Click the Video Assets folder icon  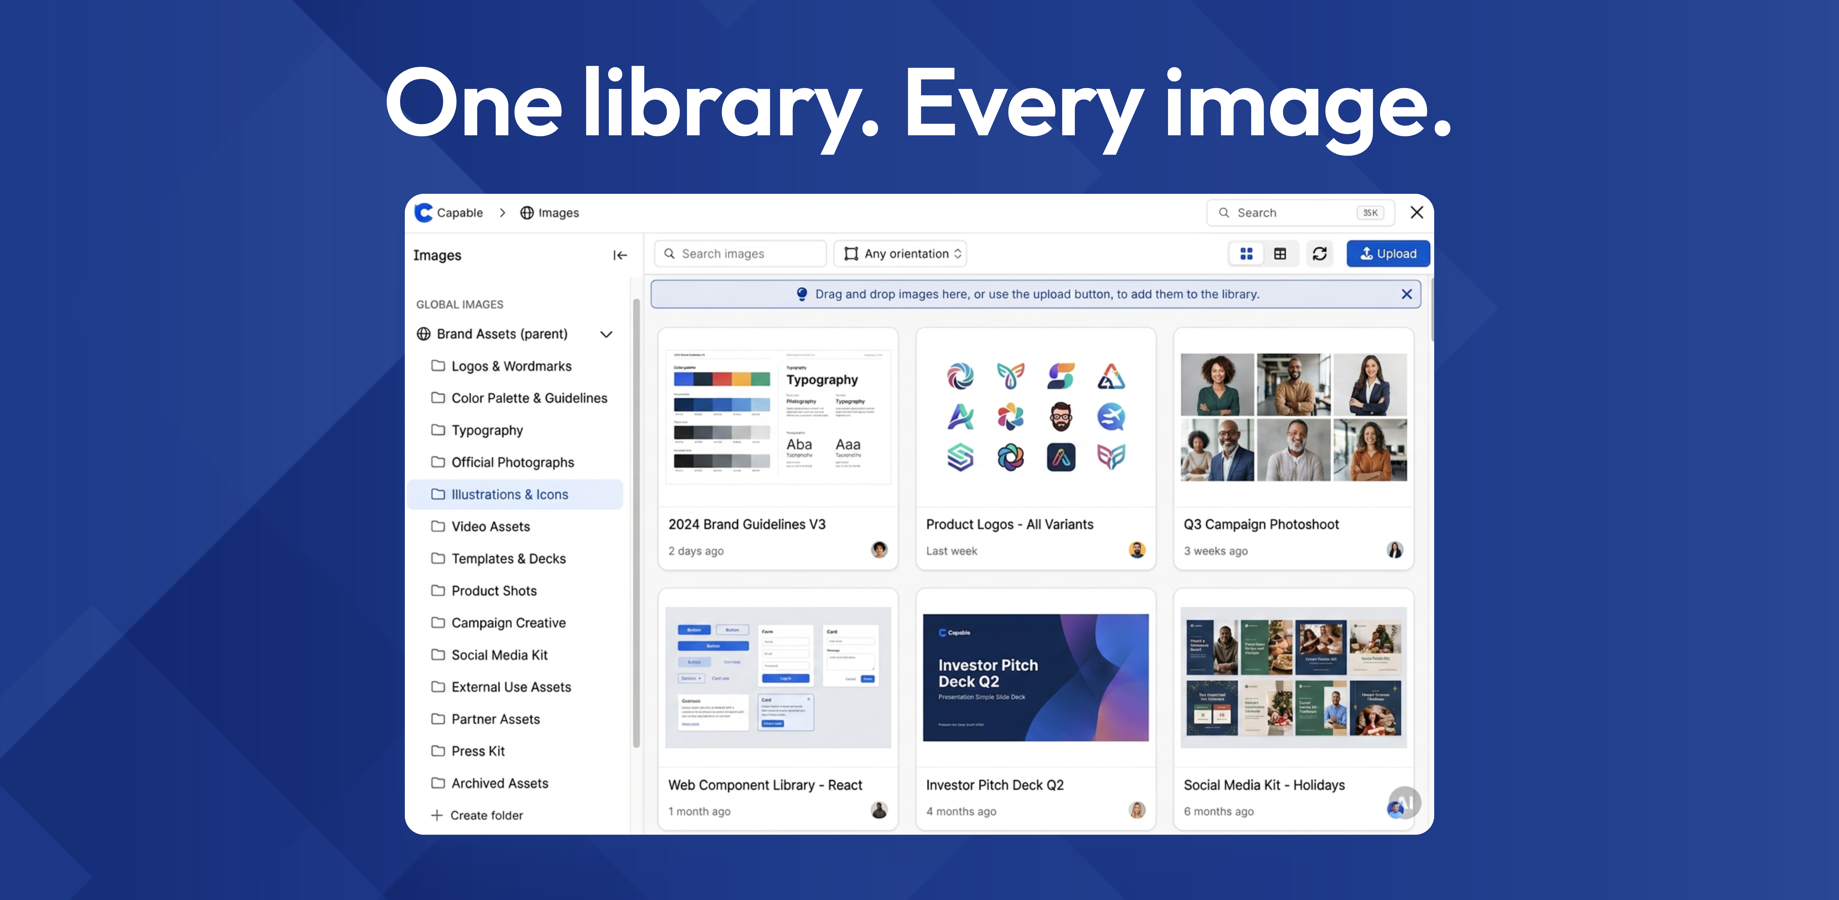[x=438, y=526]
